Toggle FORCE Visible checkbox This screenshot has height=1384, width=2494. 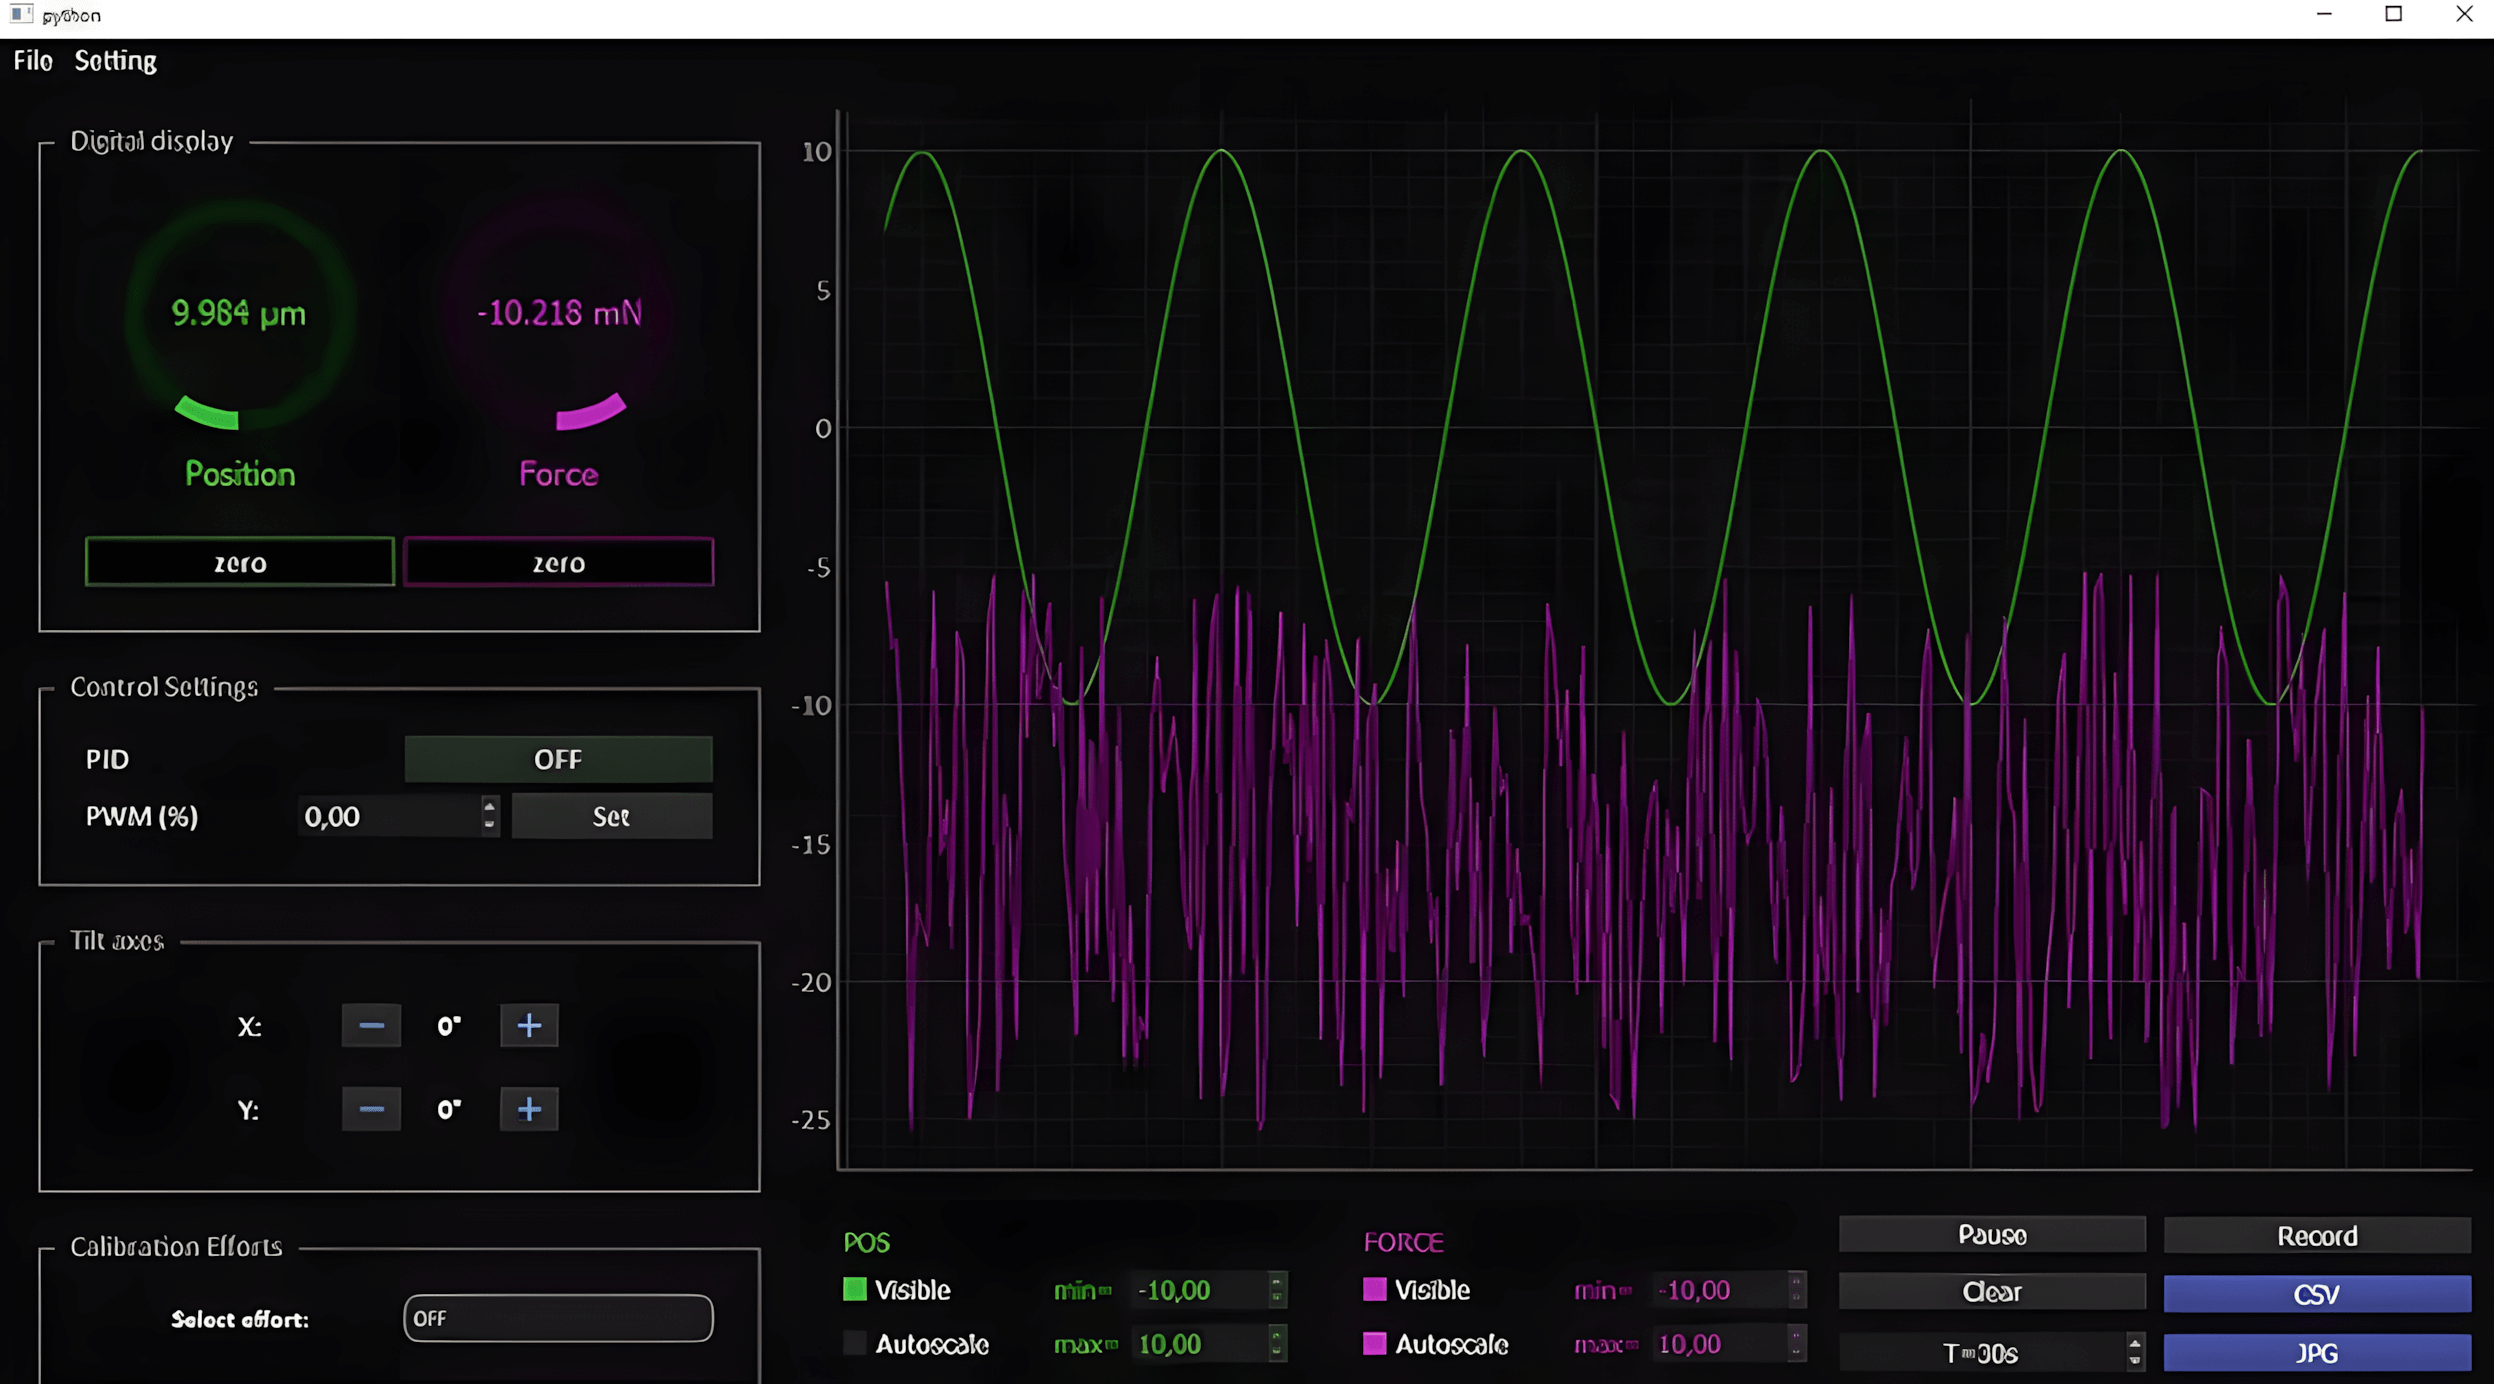[1375, 1290]
